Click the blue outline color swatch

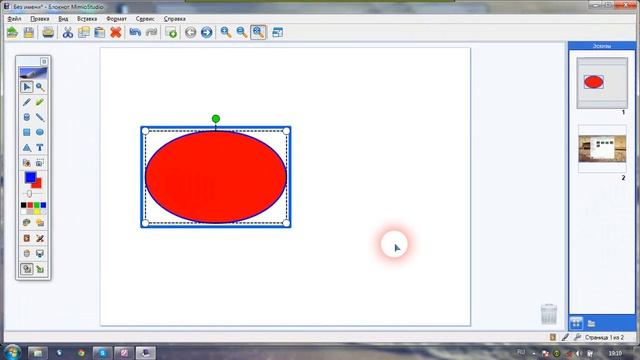[x=30, y=177]
